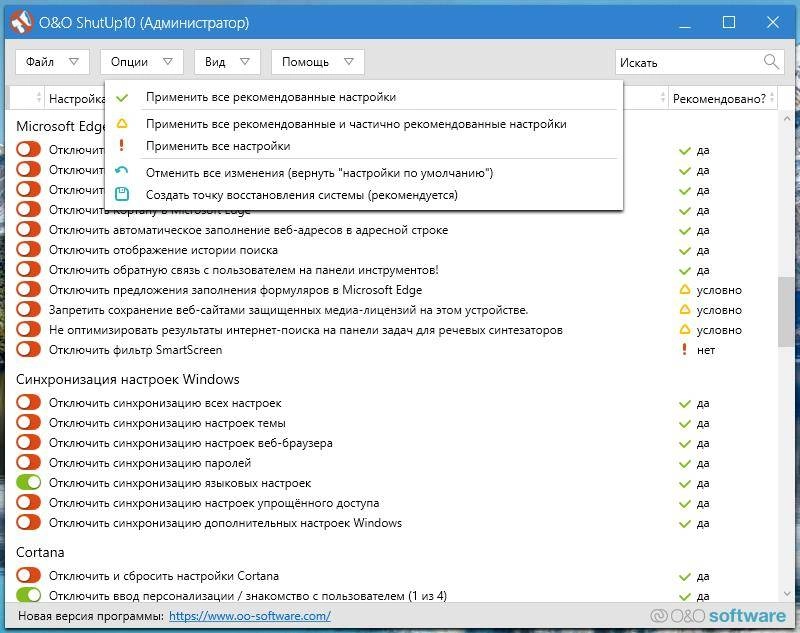Viewport: 800px width, 633px height.
Task: Click the Cortana section heading
Action: (40, 552)
